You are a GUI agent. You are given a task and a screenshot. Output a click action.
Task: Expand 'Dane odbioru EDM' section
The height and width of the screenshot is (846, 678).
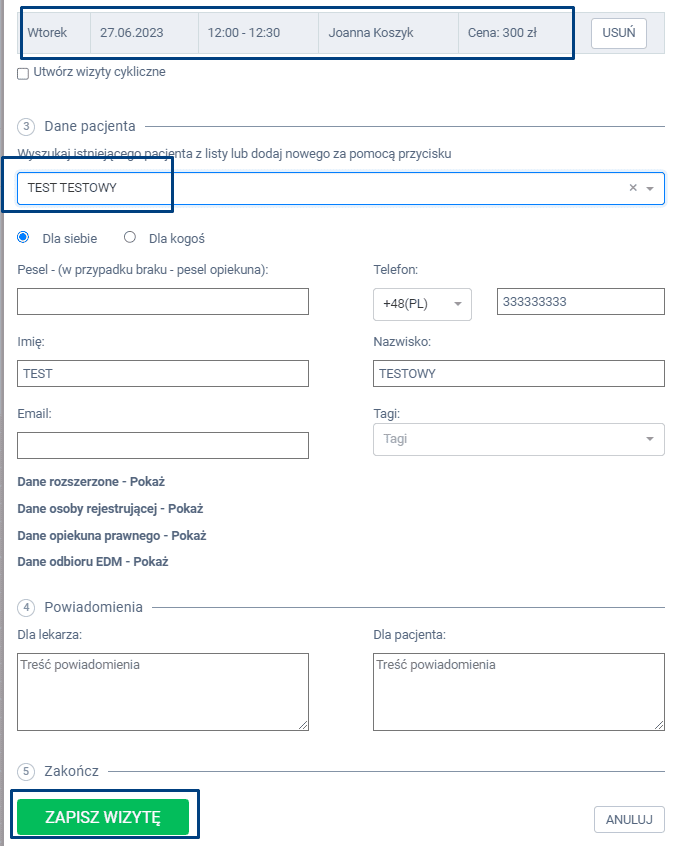pyautogui.click(x=93, y=561)
